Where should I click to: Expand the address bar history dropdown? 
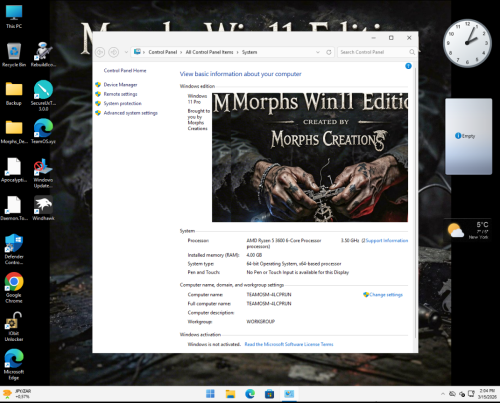point(318,52)
